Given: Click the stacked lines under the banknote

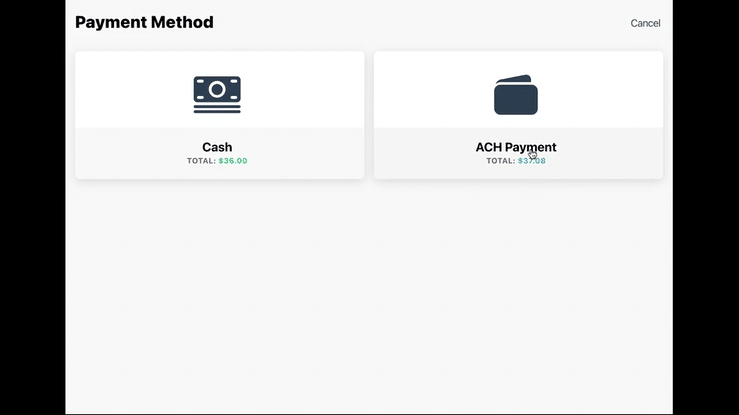Looking at the screenshot, I should 217,109.
